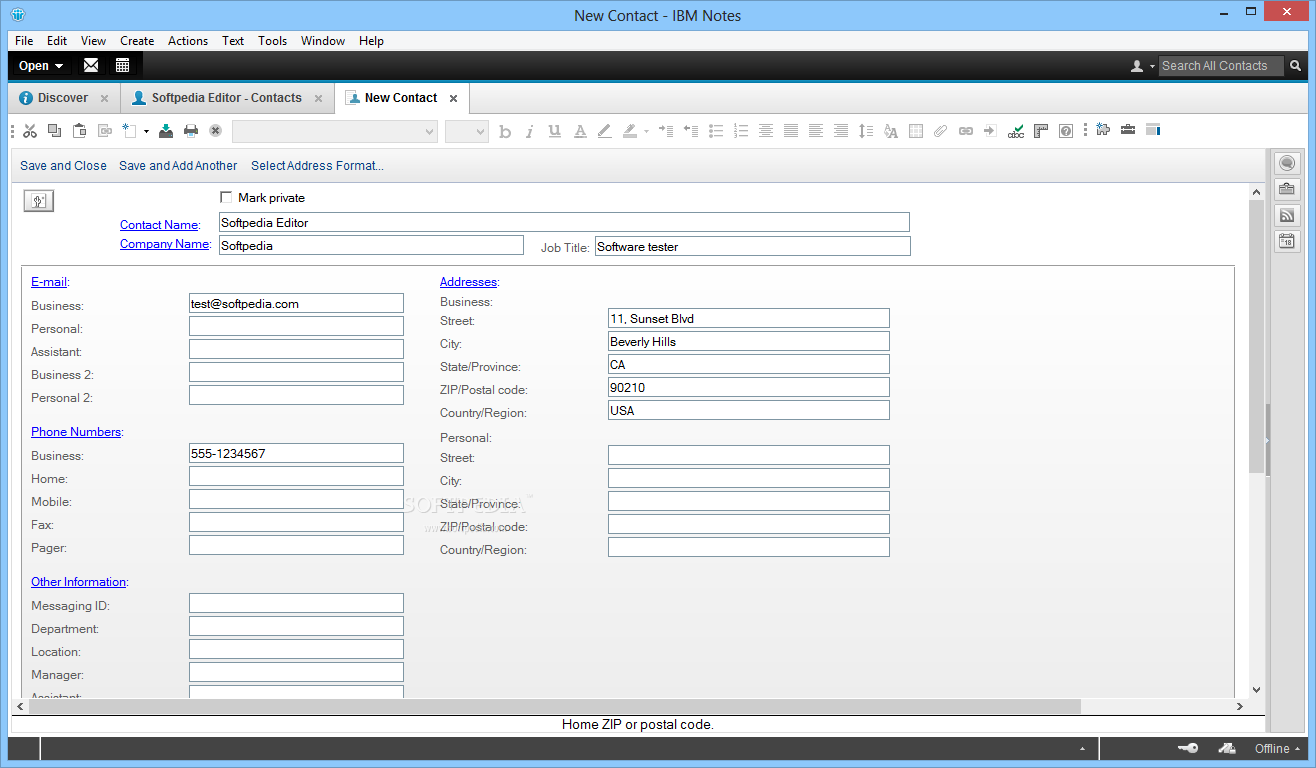Viewport: 1316px width, 768px height.
Task: Open Calendar via the grid icon
Action: pos(122,66)
